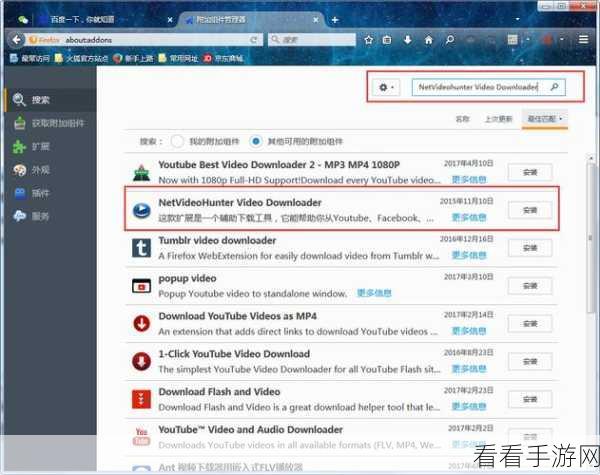The height and width of the screenshot is (475, 600).
Task: Open the best match sort dropdown
Action: click(x=545, y=119)
